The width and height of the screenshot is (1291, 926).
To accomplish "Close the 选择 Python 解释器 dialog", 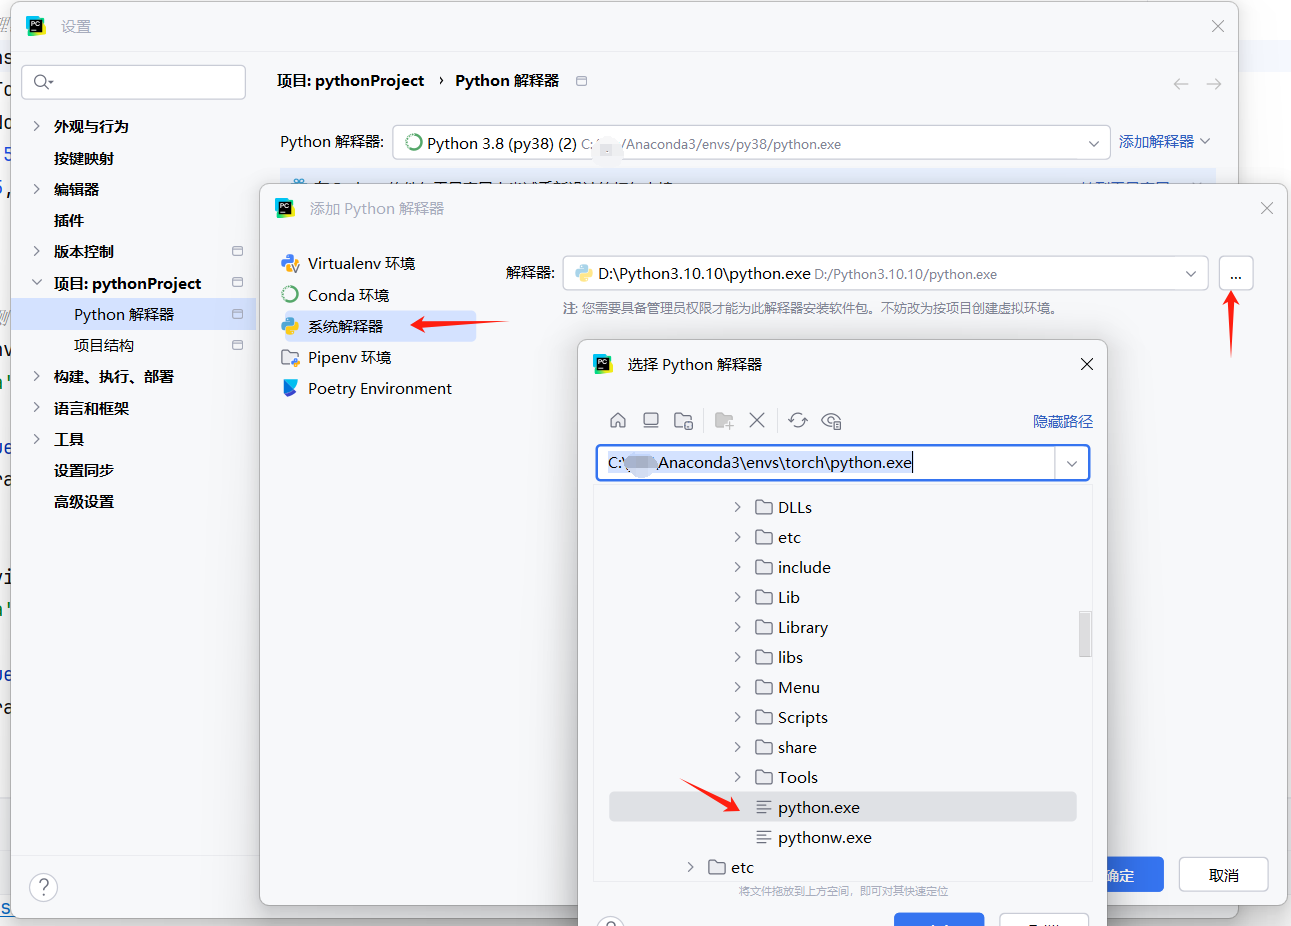I will (x=1087, y=364).
